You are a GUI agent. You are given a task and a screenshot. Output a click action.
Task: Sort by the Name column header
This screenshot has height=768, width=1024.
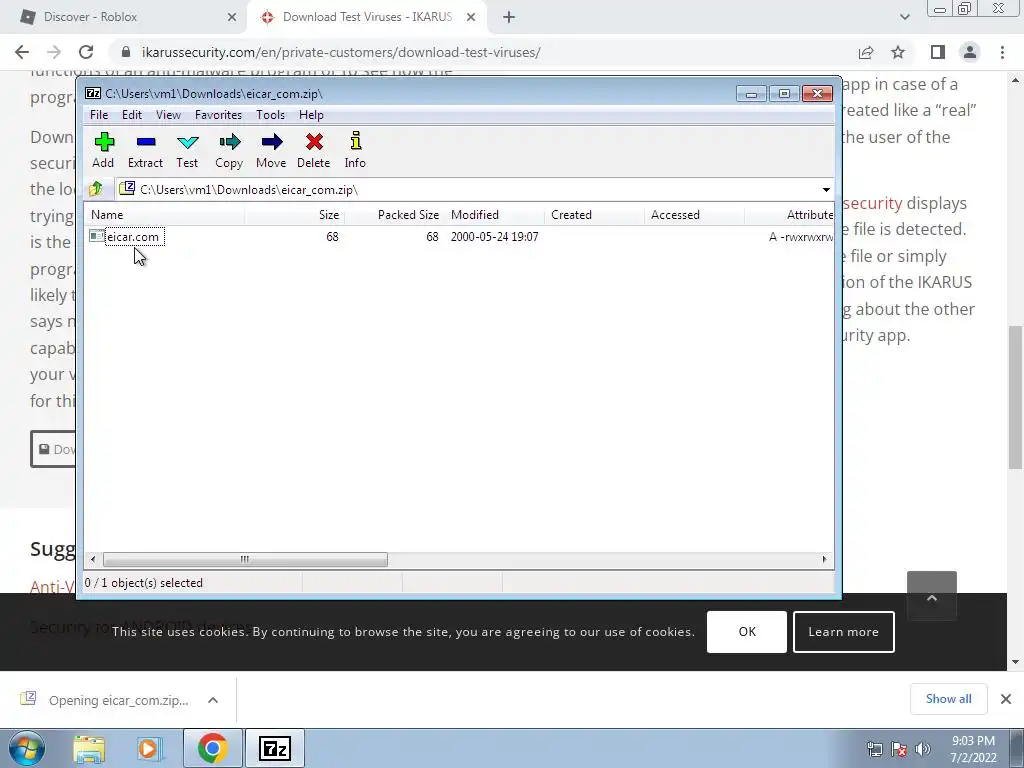[165, 215]
